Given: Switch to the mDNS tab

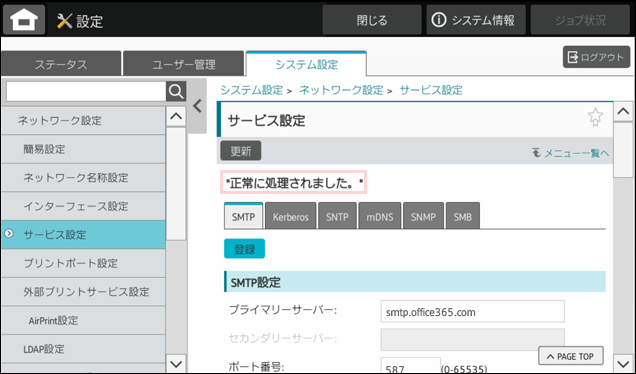Looking at the screenshot, I should [380, 216].
